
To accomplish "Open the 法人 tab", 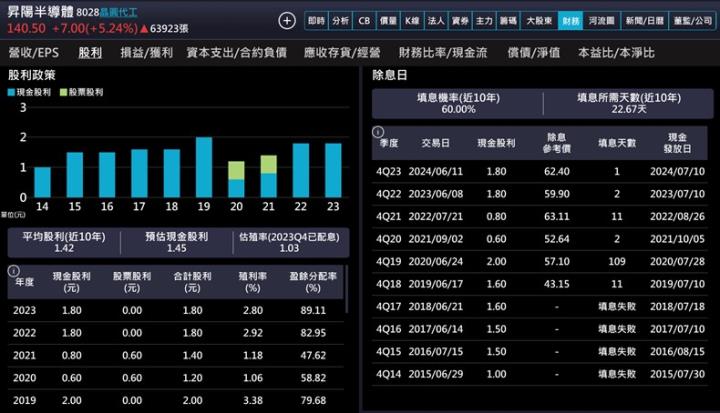I will pyautogui.click(x=436, y=21).
